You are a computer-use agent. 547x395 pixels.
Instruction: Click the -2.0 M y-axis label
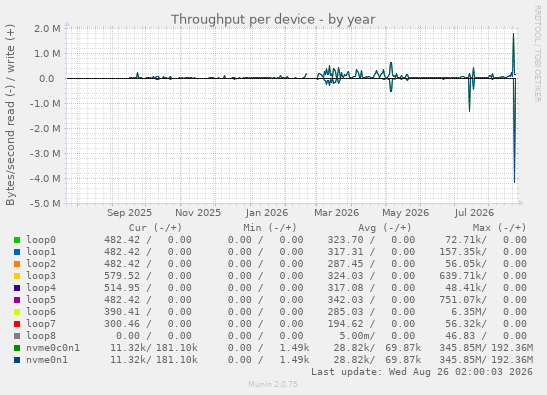click(x=45, y=129)
